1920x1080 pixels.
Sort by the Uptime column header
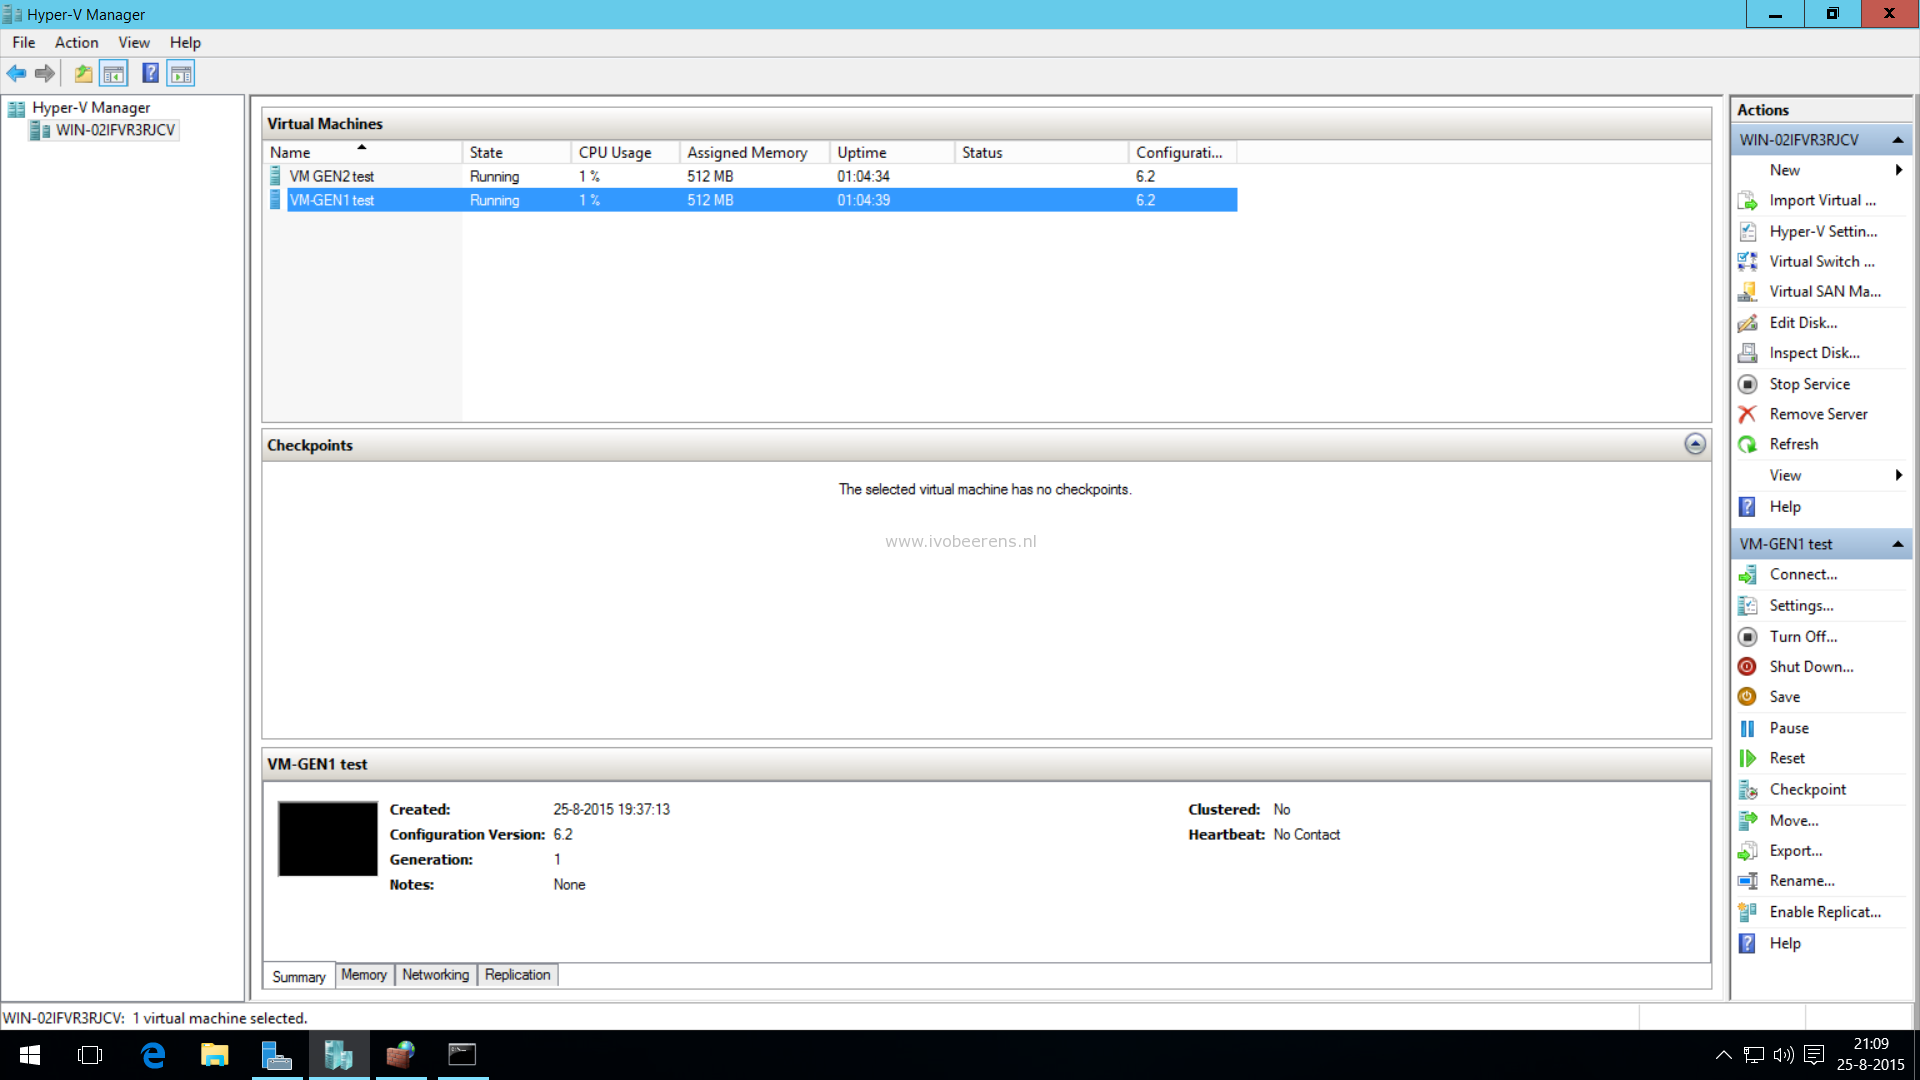[x=893, y=152]
